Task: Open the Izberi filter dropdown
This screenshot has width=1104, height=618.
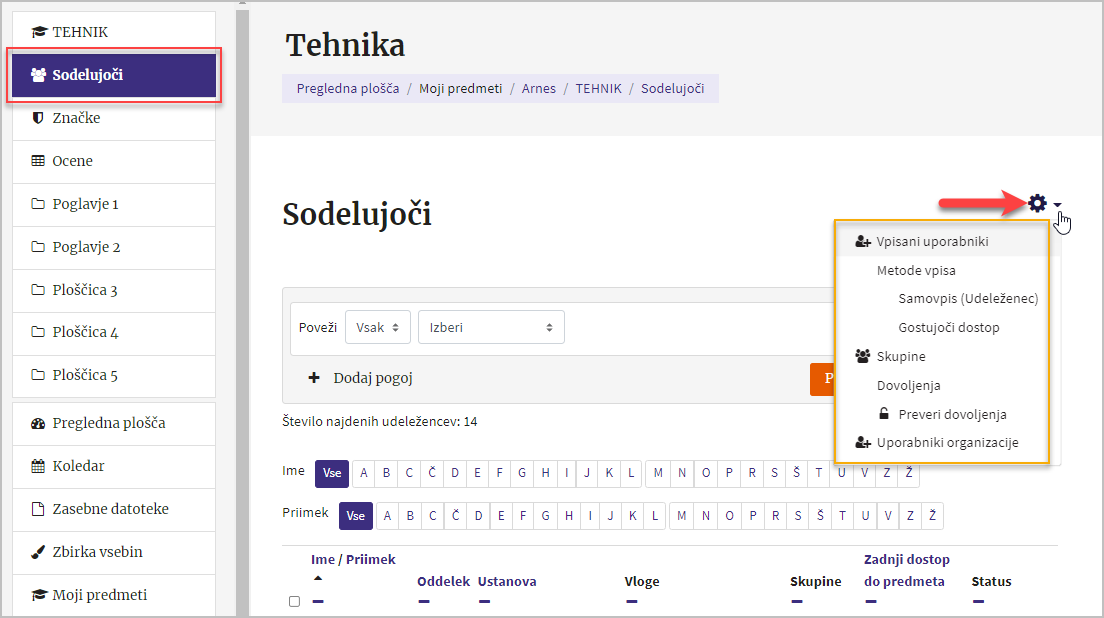Action: 491,327
